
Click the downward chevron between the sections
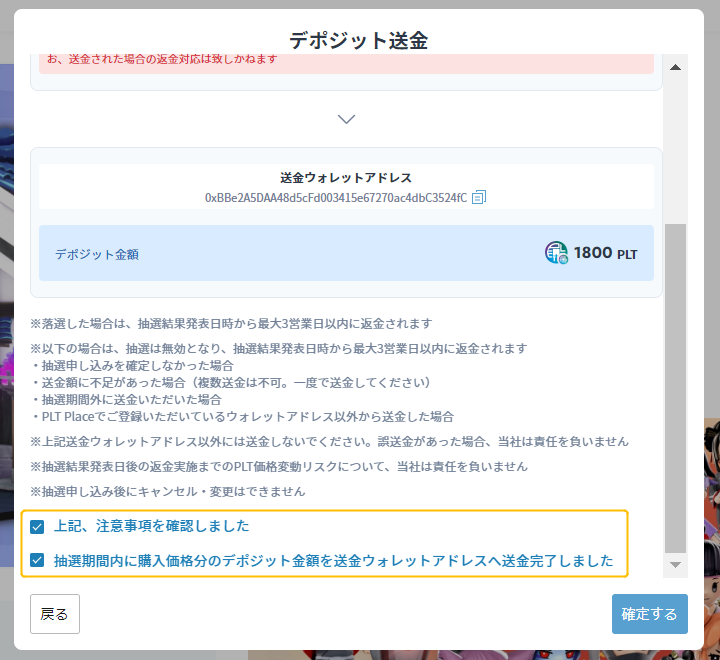pyautogui.click(x=346, y=119)
